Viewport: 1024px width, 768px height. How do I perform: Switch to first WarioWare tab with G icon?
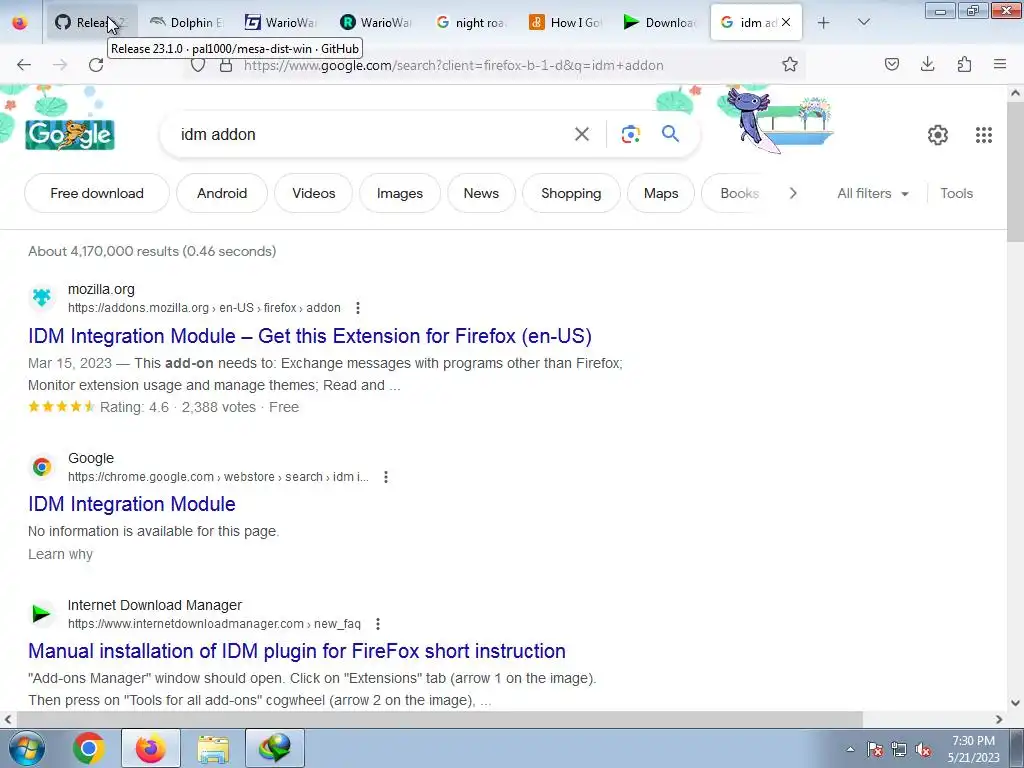coord(281,22)
